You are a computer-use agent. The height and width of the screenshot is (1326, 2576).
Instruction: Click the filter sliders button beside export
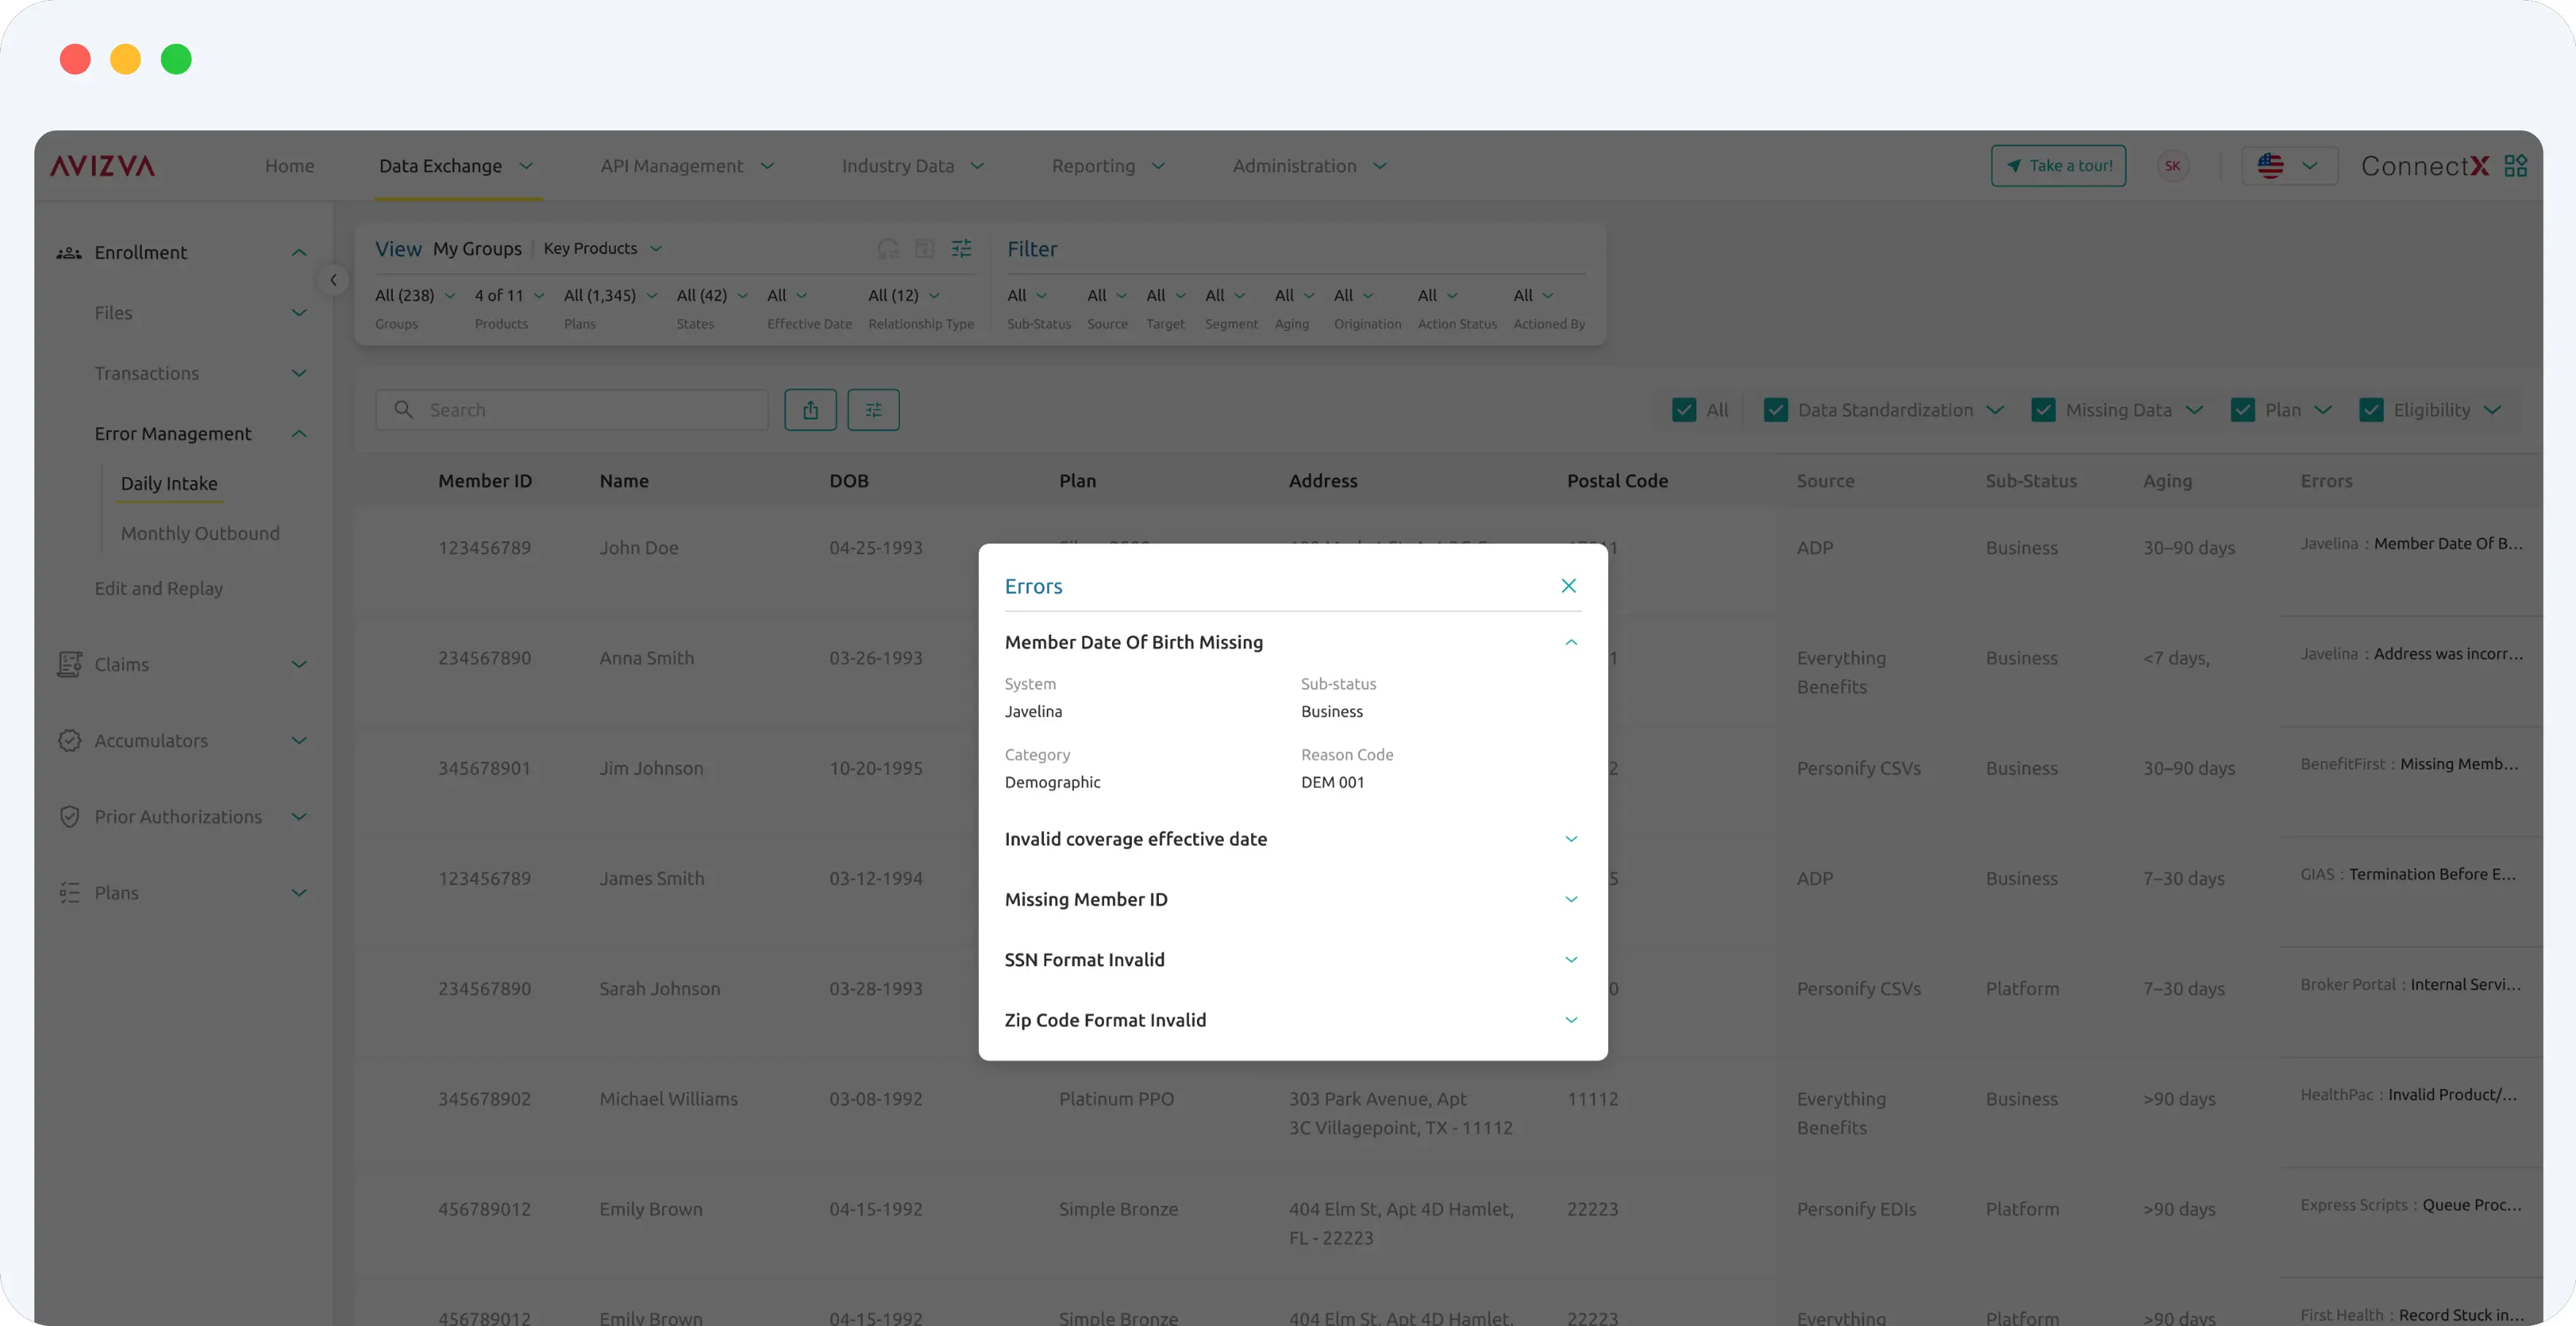(873, 410)
